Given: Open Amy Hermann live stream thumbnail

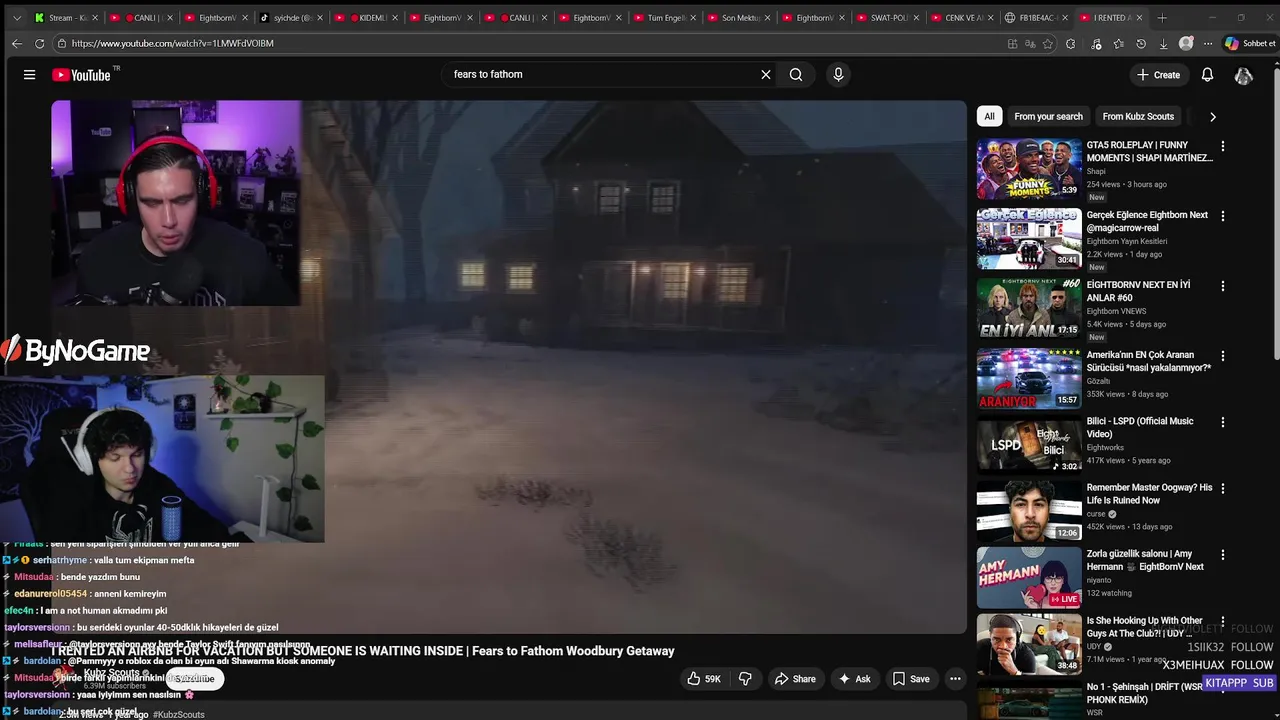Looking at the screenshot, I should [1029, 578].
